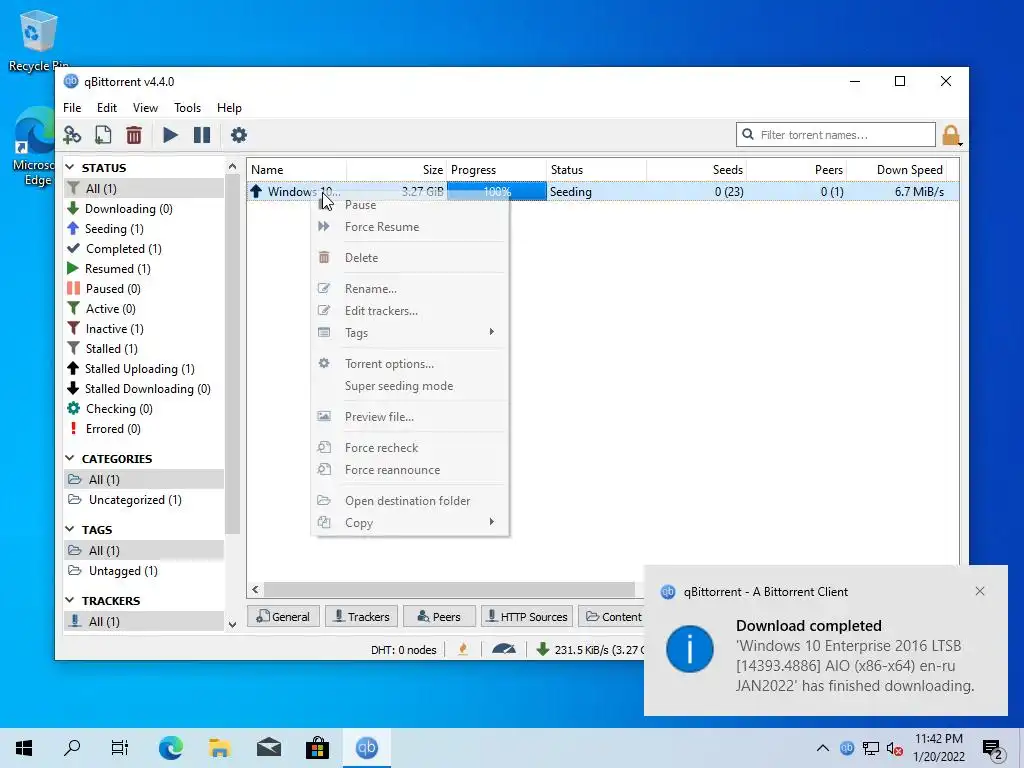Viewport: 1024px width, 768px height.
Task: Click the blue info icon in notification
Action: (x=690, y=648)
